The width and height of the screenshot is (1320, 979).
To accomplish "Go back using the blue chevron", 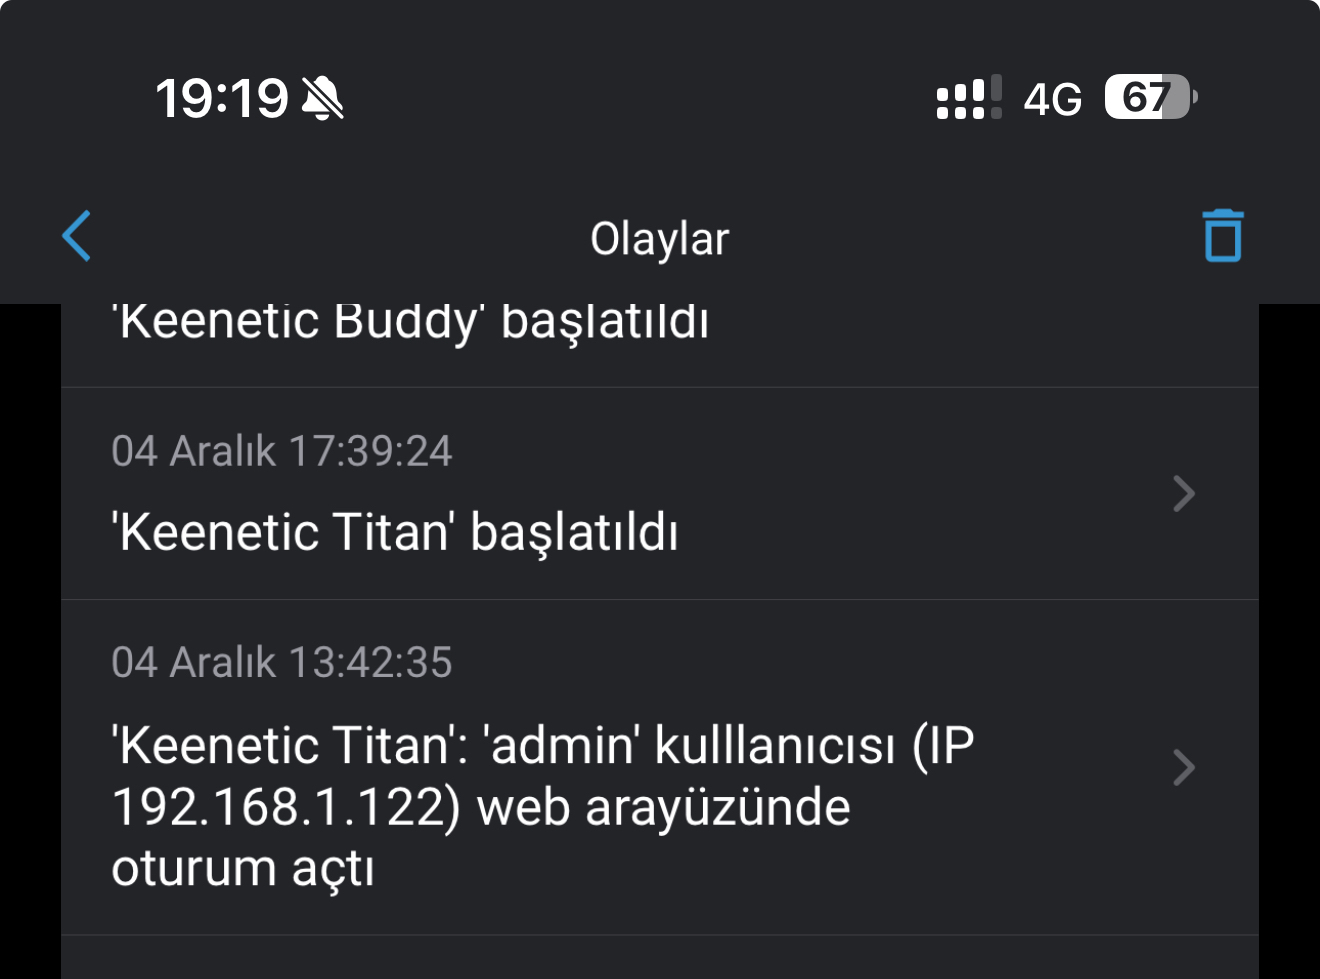I will [77, 236].
